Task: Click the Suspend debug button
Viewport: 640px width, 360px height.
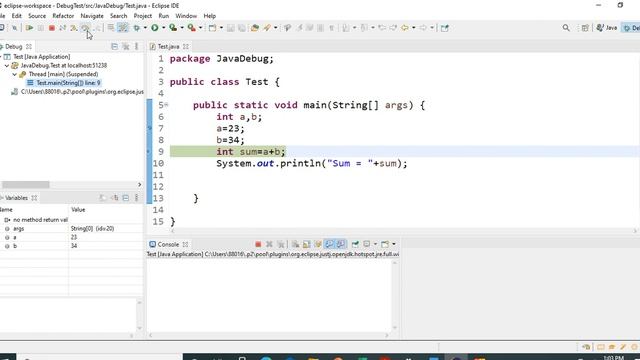Action: click(40, 28)
